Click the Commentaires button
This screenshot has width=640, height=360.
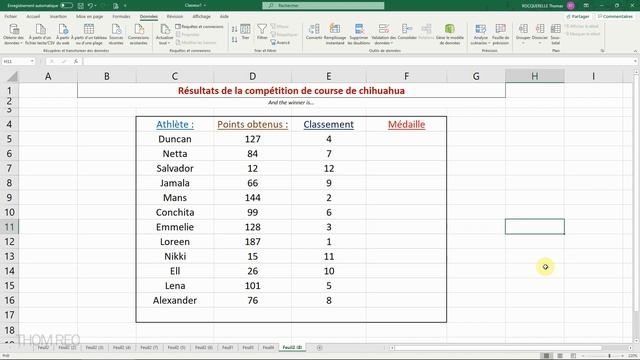(615, 16)
